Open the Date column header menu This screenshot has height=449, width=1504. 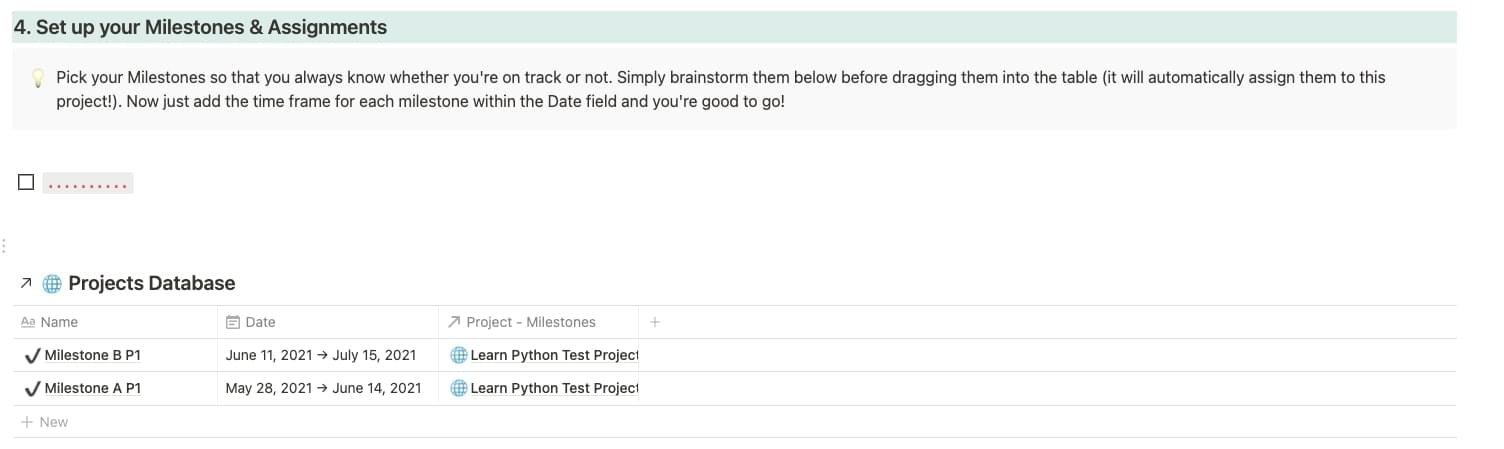coord(260,322)
